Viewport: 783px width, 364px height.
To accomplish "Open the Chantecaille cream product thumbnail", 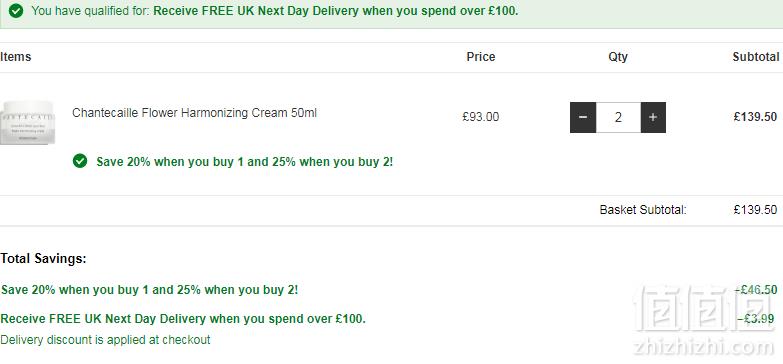I will click(x=27, y=122).
